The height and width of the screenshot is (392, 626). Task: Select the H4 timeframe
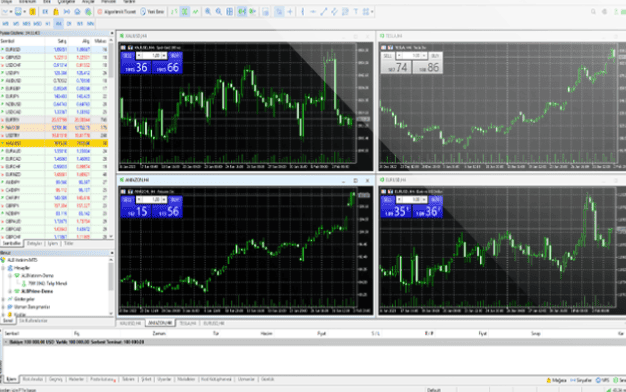click(x=59, y=24)
